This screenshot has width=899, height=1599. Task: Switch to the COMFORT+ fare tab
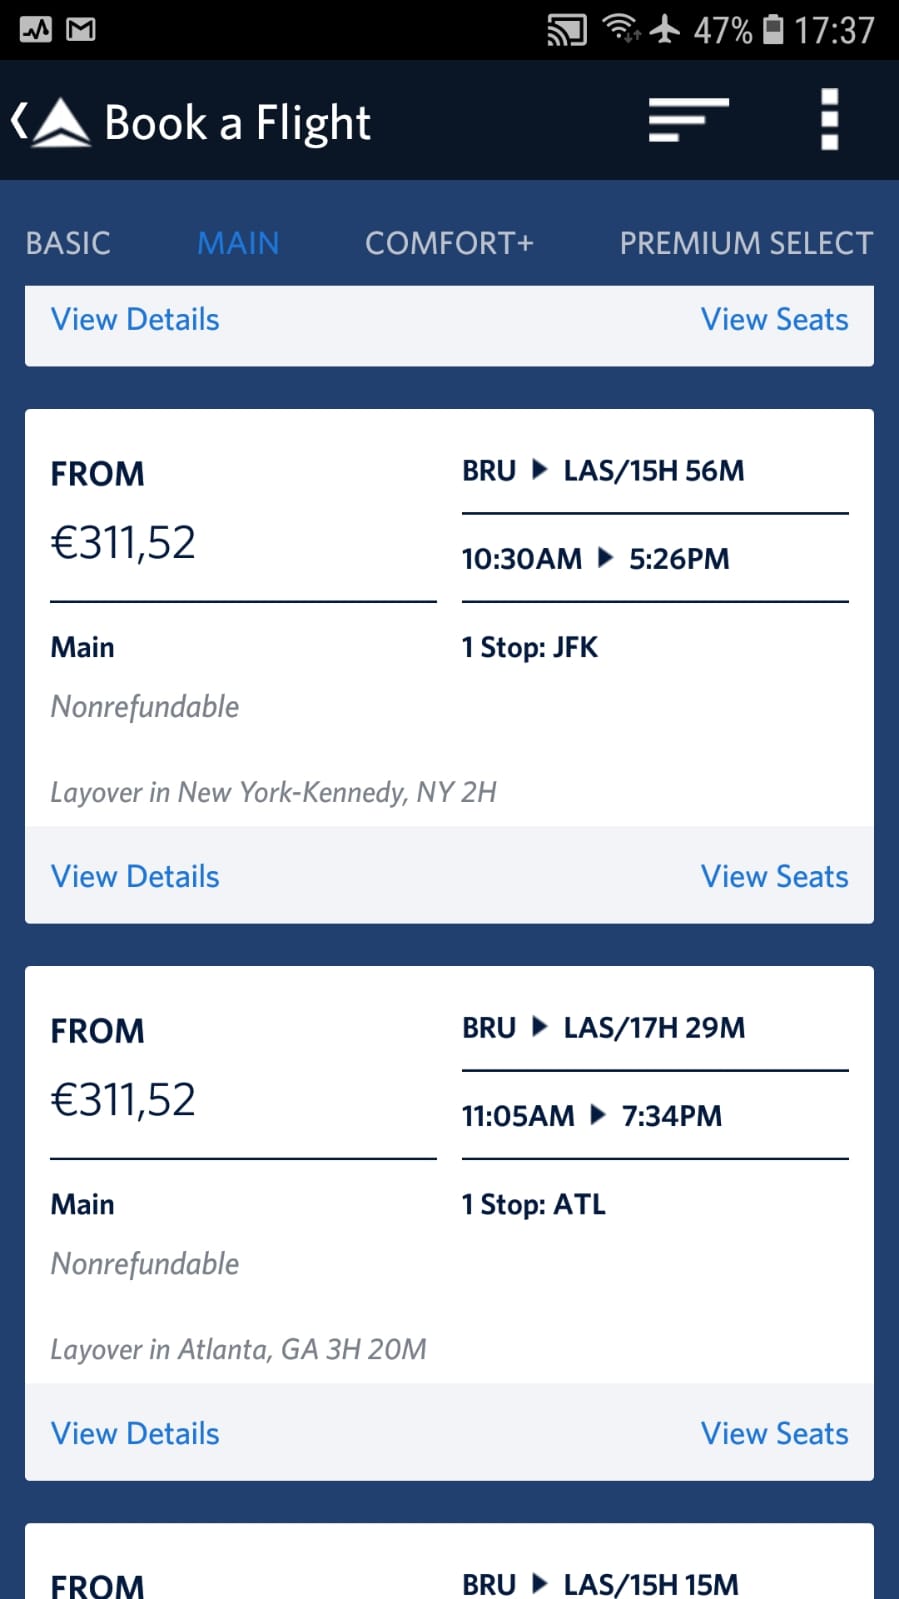tap(449, 243)
